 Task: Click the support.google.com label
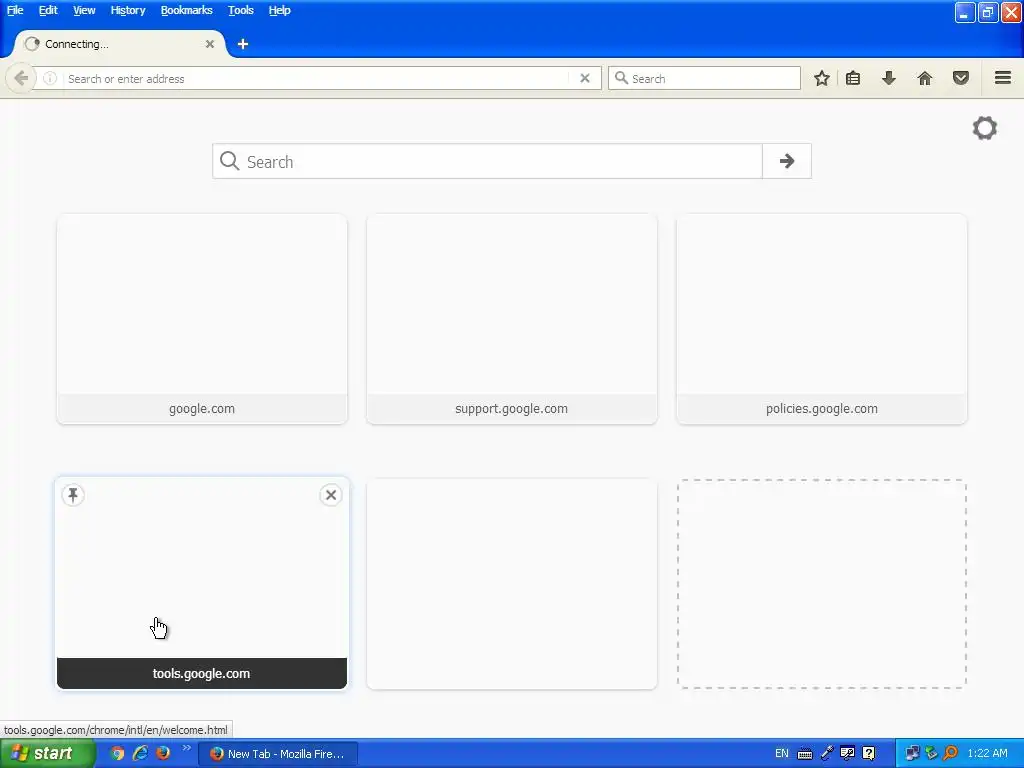pos(511,409)
